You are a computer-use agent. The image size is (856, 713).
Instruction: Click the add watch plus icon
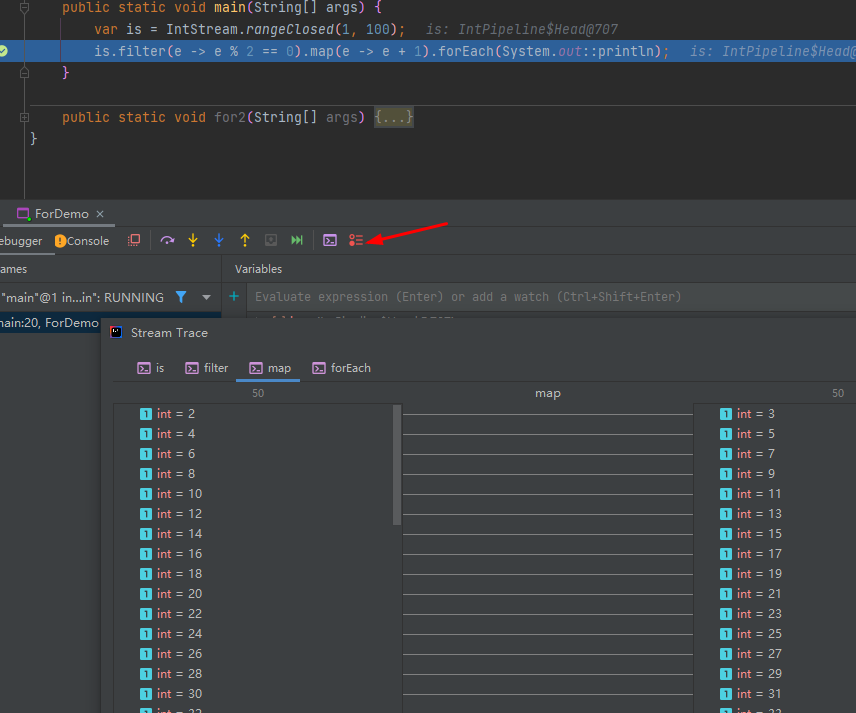pos(234,296)
